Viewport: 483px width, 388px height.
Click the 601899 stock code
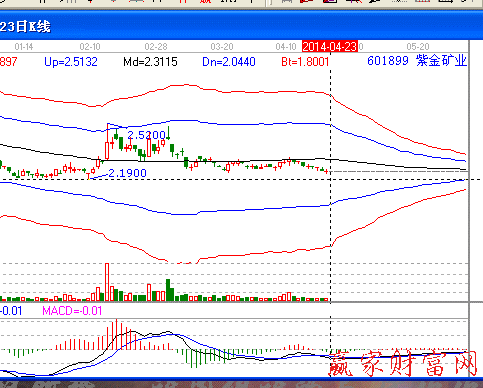point(388,61)
